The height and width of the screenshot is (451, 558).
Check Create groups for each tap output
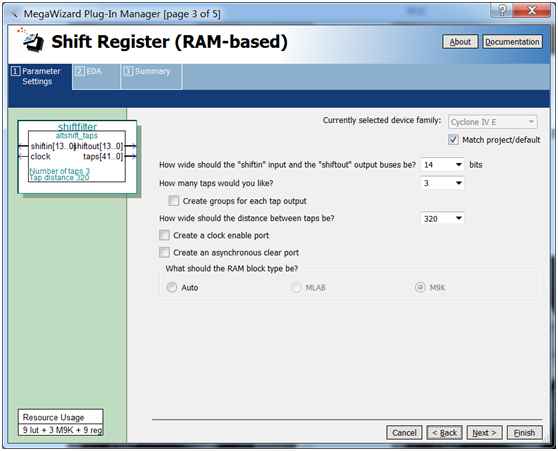(174, 201)
